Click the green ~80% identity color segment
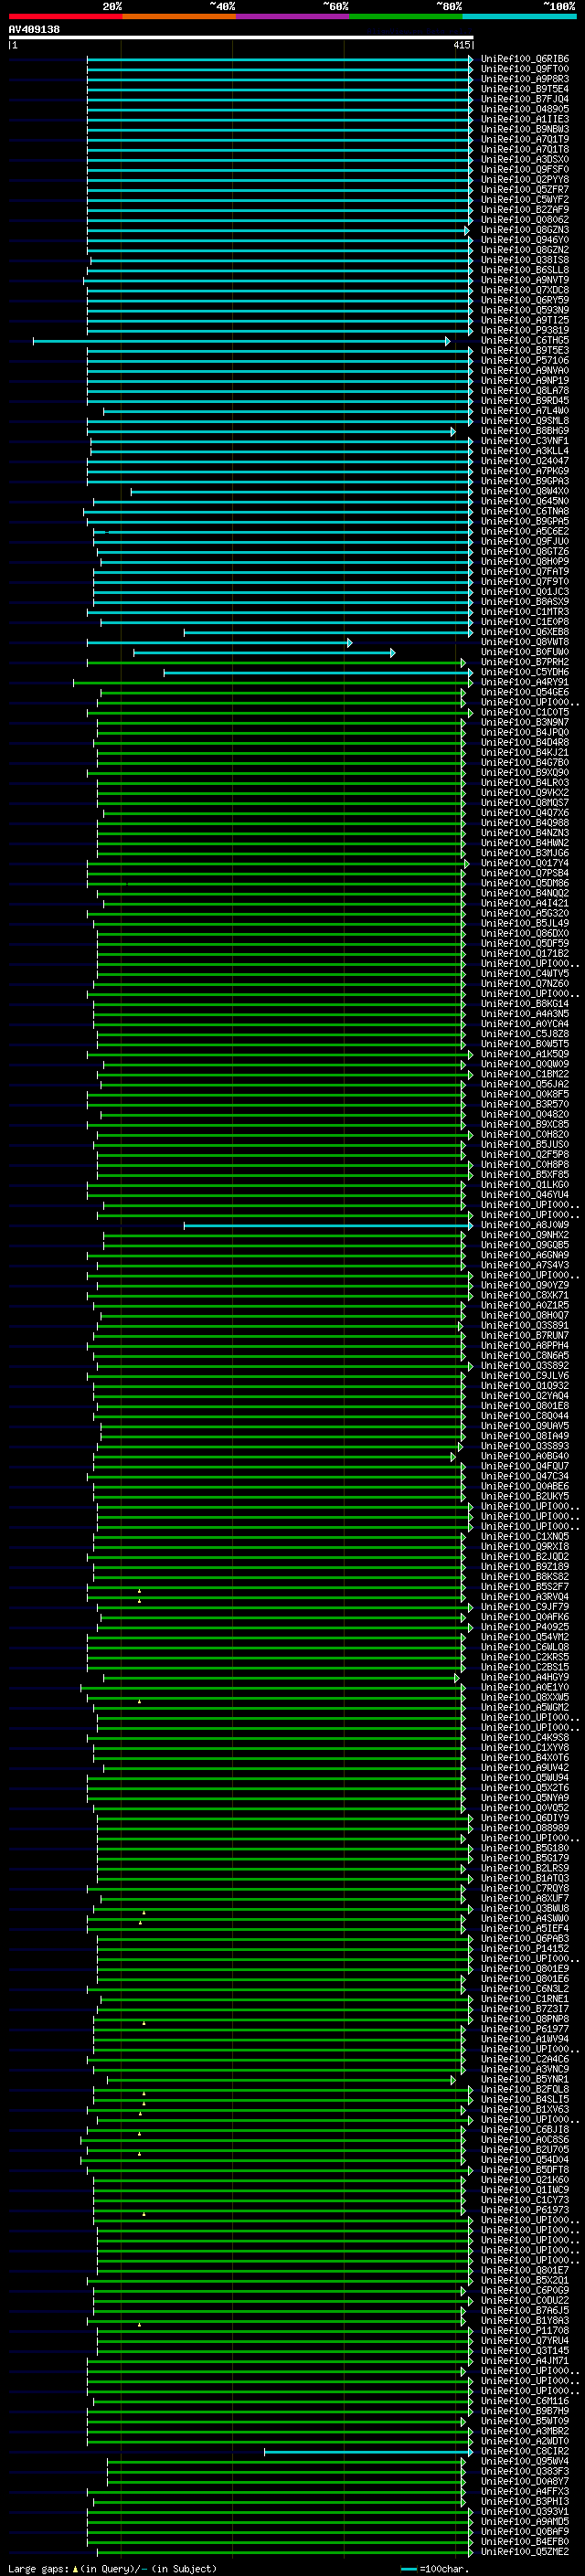This screenshot has height=2576, width=585. (406, 16)
